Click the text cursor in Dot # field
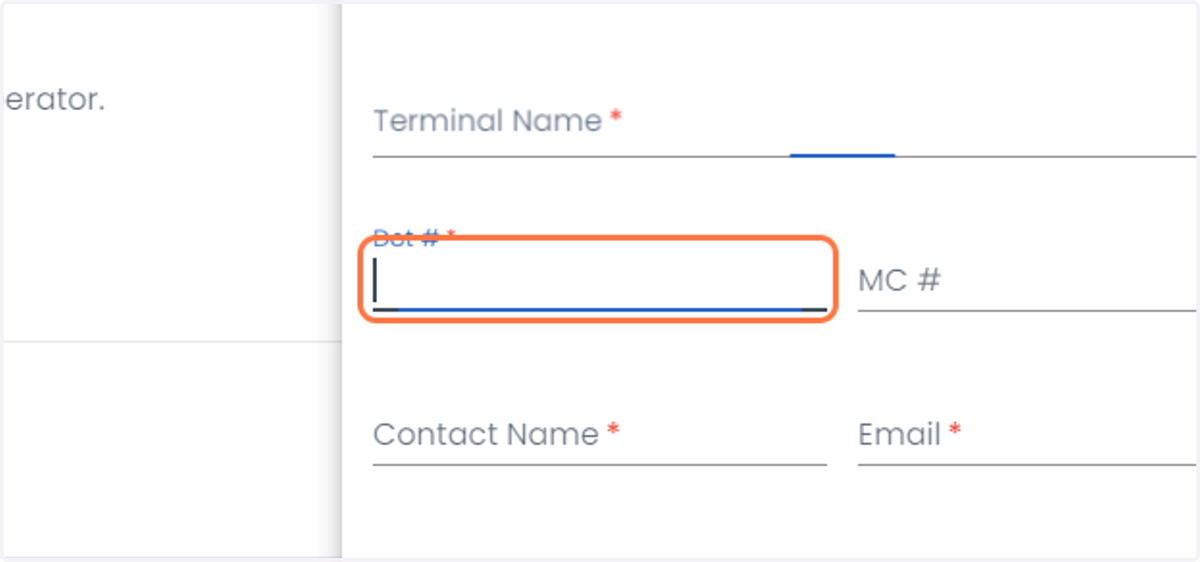Viewport: 1200px width, 562px height. point(375,280)
